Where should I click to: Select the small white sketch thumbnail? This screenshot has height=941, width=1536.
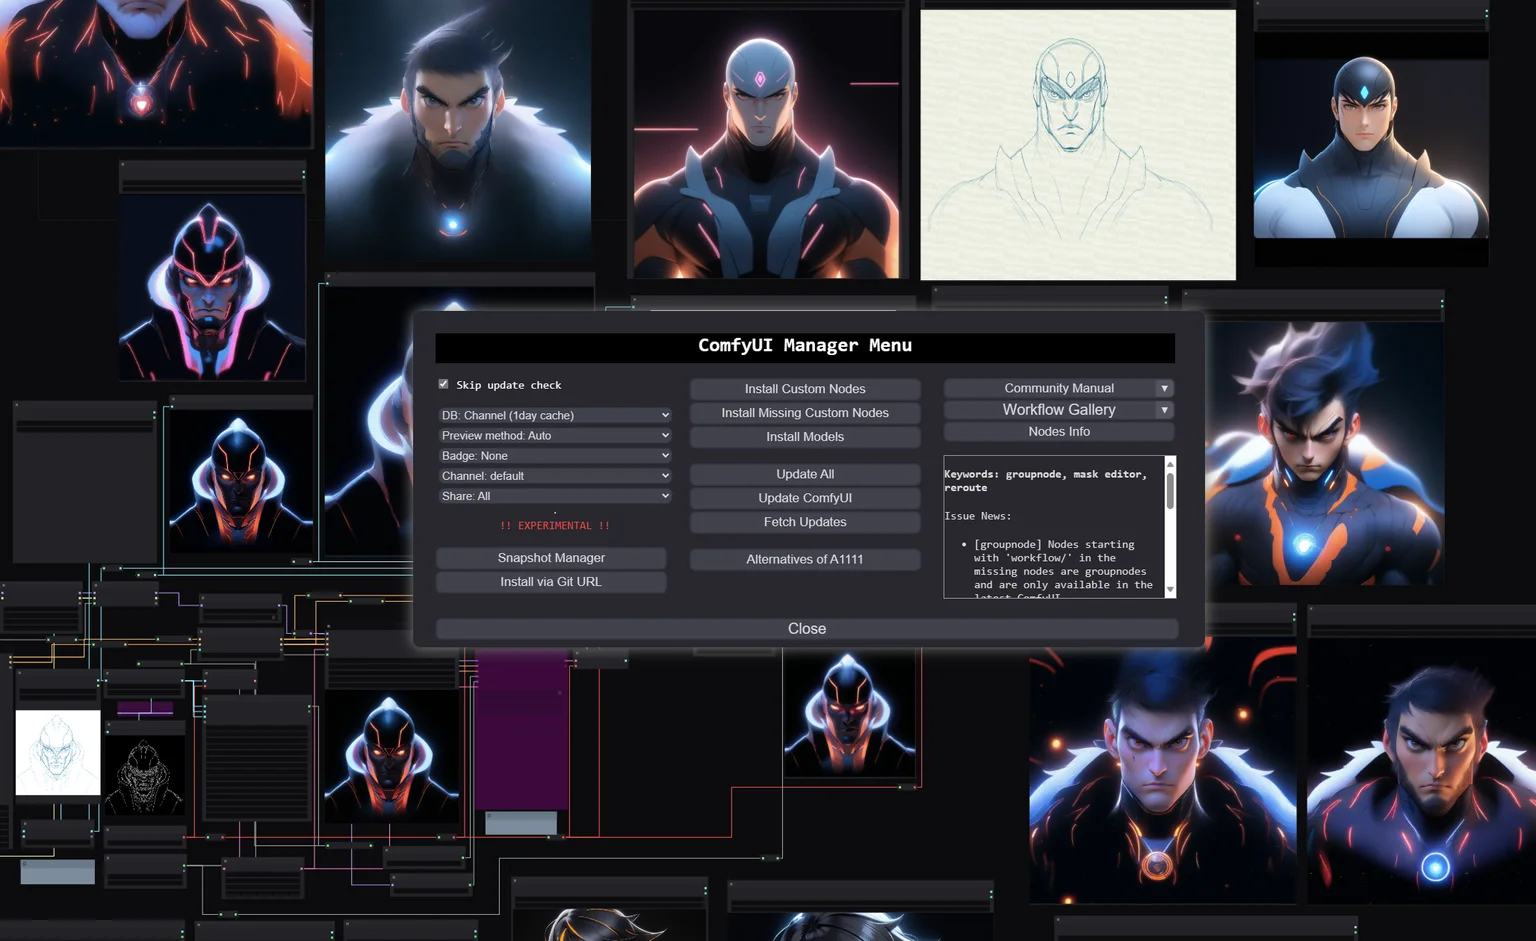click(x=58, y=753)
